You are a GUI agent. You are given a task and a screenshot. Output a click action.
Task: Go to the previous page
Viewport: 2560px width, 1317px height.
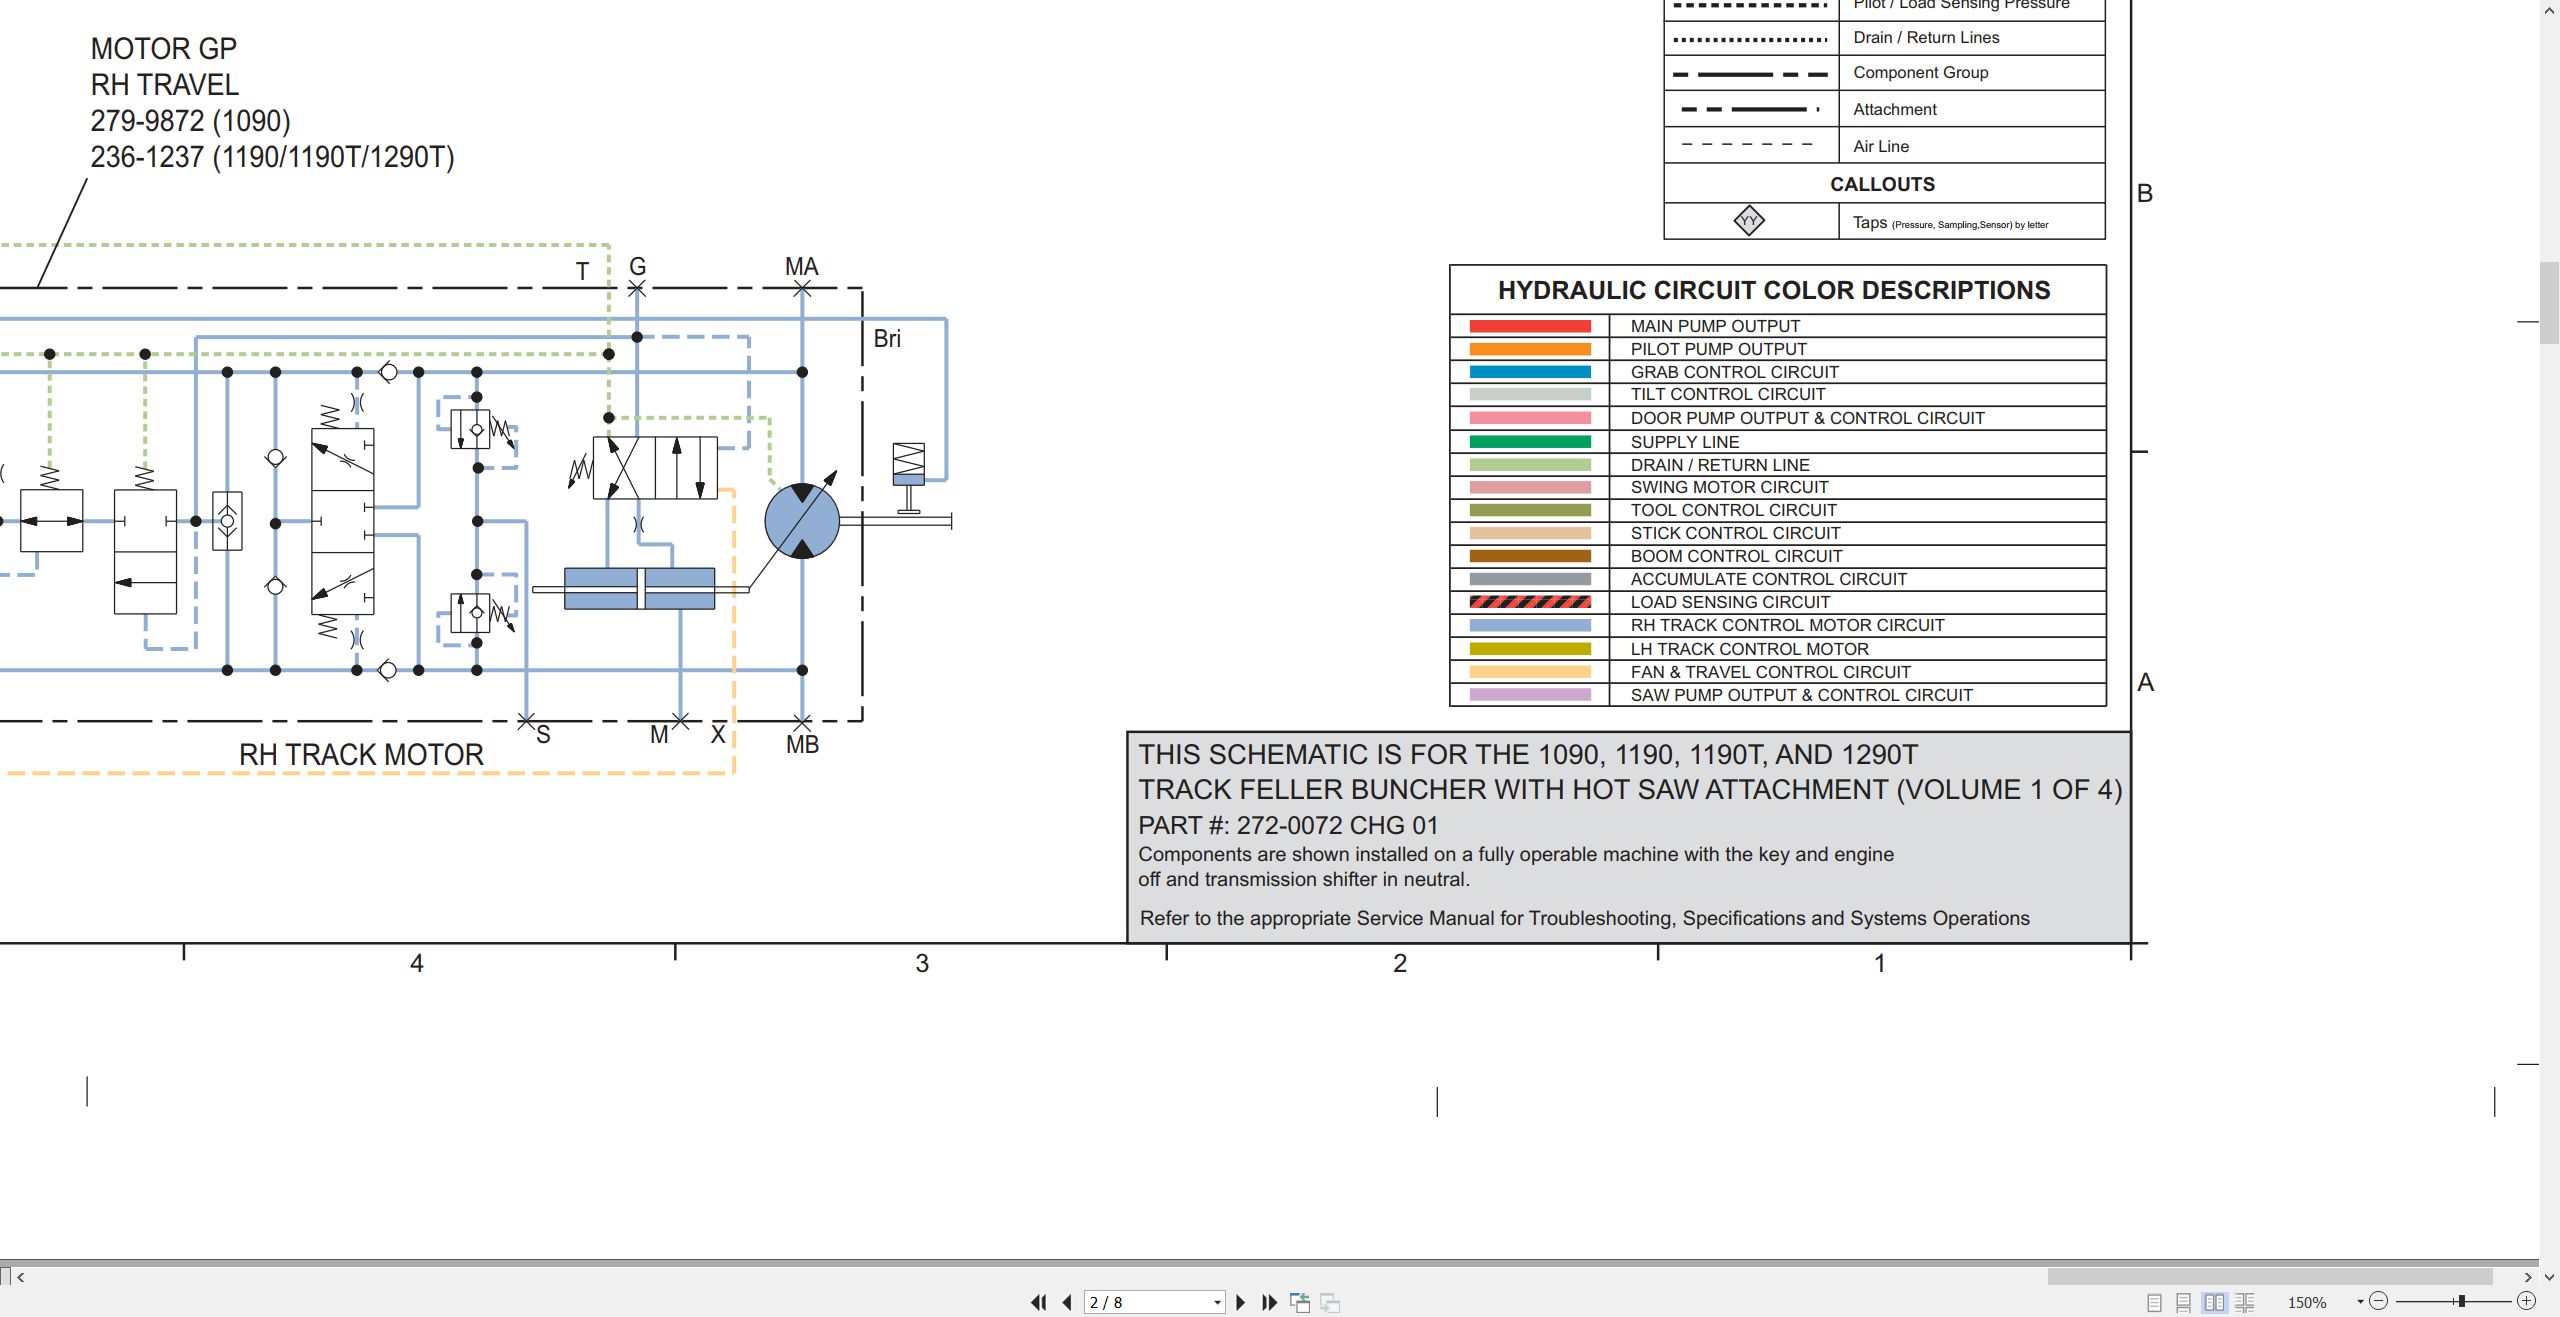[1067, 1302]
